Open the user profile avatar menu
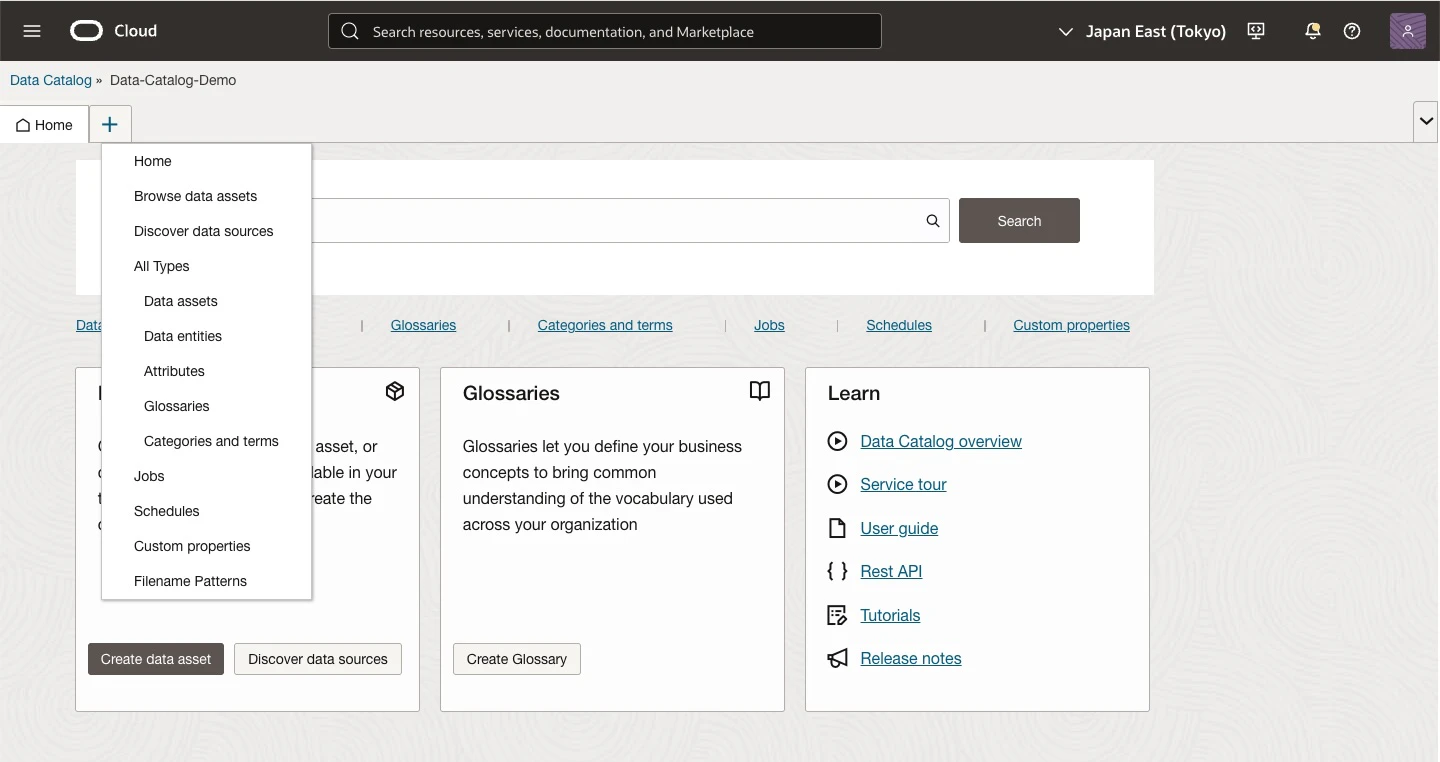 1408,31
